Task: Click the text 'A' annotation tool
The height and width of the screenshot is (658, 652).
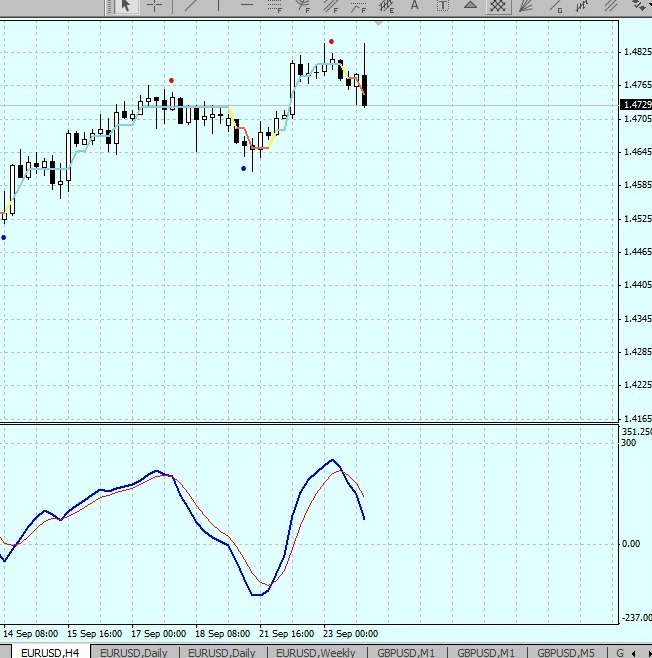Action: 414,6
